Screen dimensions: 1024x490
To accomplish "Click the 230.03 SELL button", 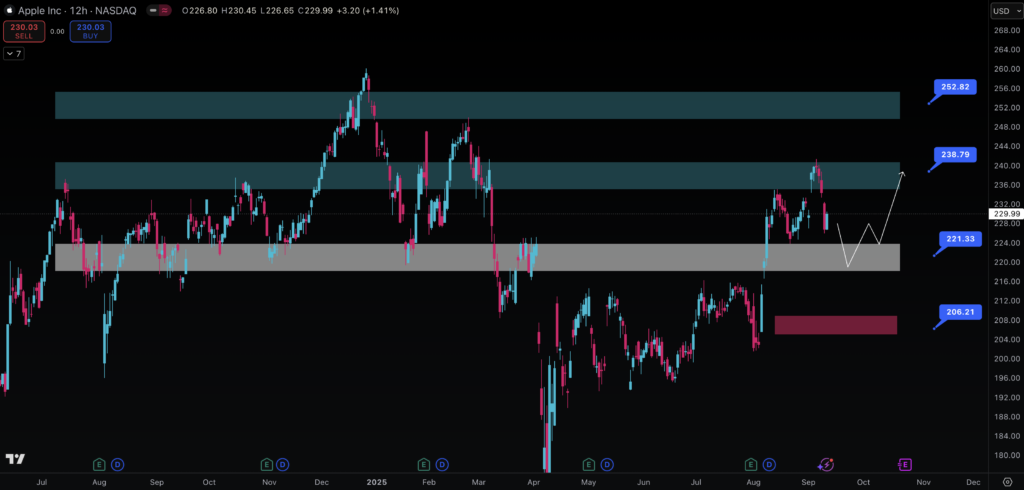I will [x=24, y=31].
